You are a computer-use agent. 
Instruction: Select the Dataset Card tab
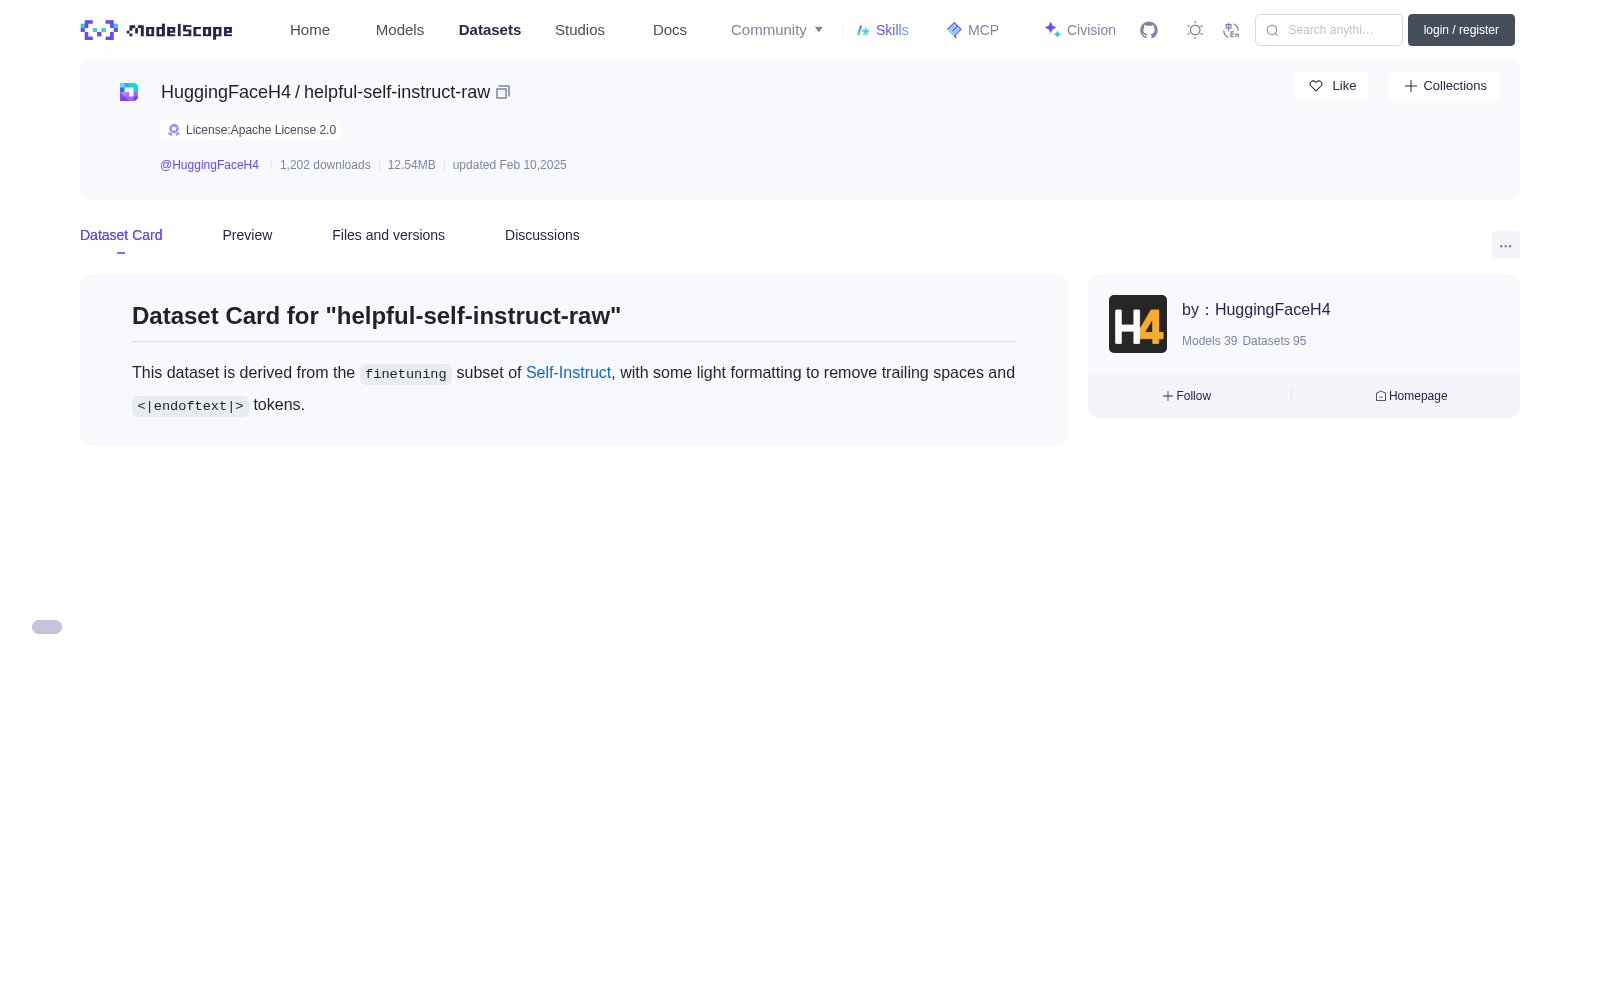coord(121,235)
